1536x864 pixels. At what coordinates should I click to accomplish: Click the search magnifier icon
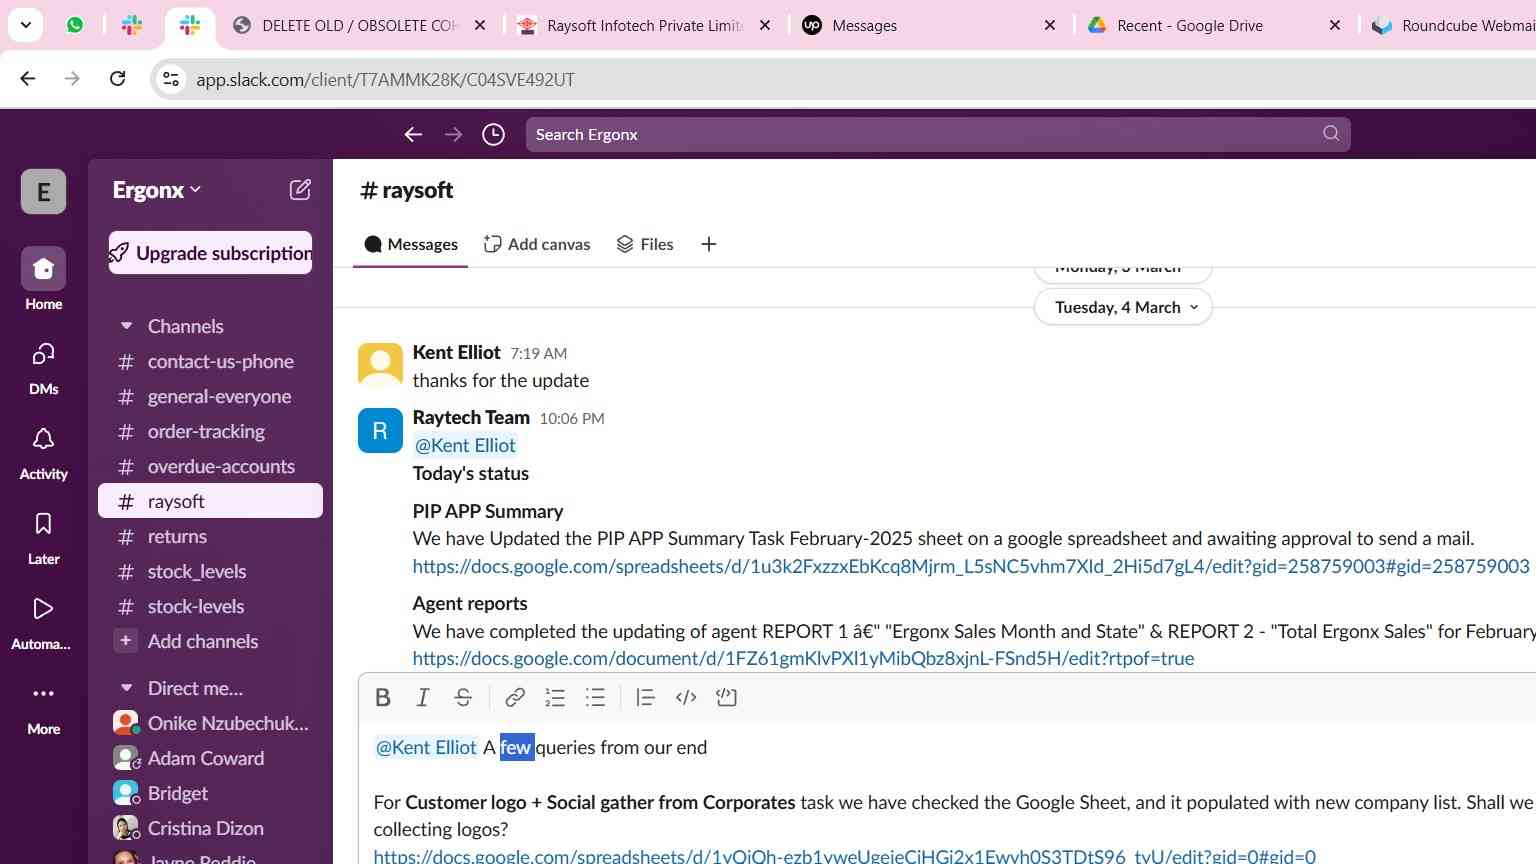tap(1331, 133)
